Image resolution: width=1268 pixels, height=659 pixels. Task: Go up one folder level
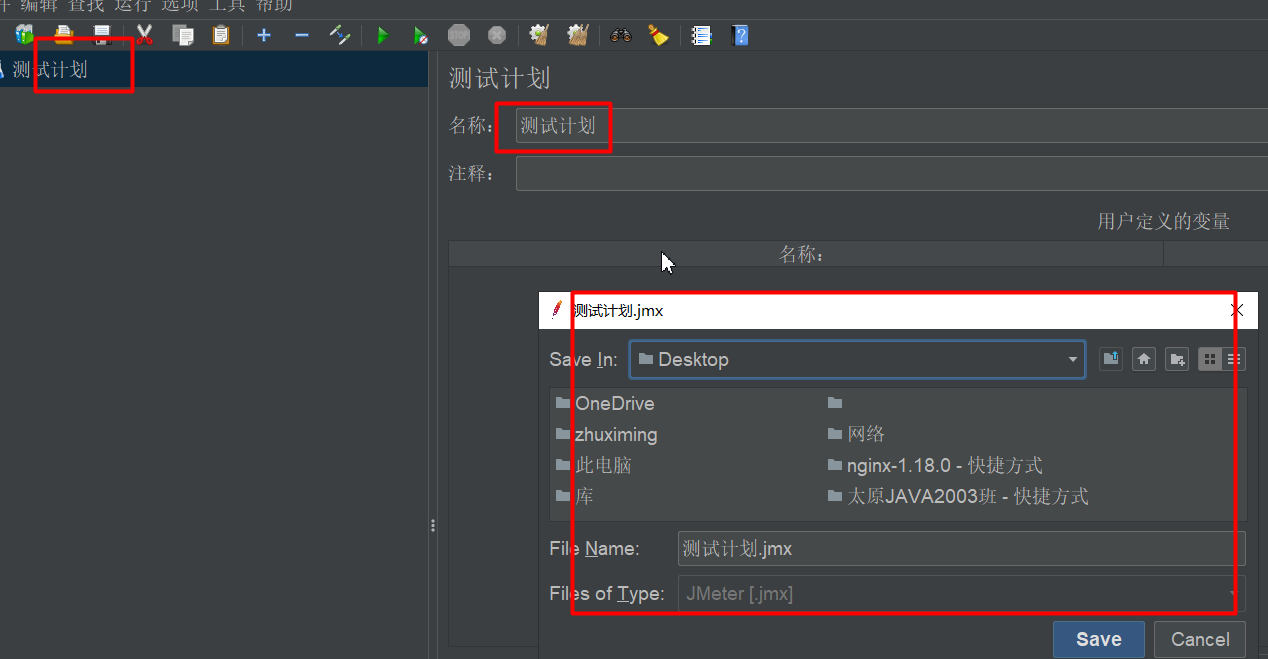[1111, 359]
